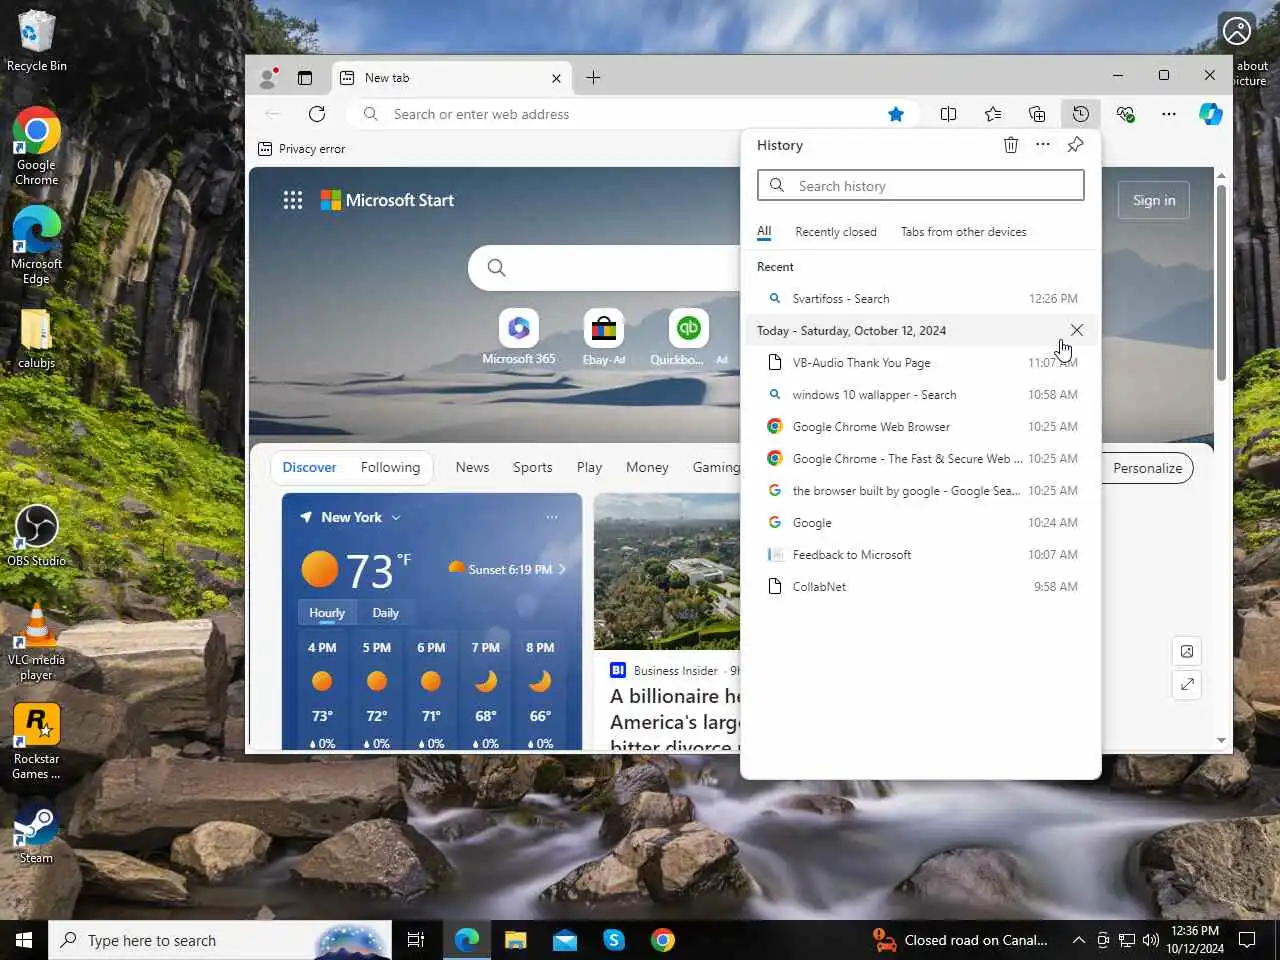Open File Explorer from the taskbar
1280x960 pixels.
[515, 940]
